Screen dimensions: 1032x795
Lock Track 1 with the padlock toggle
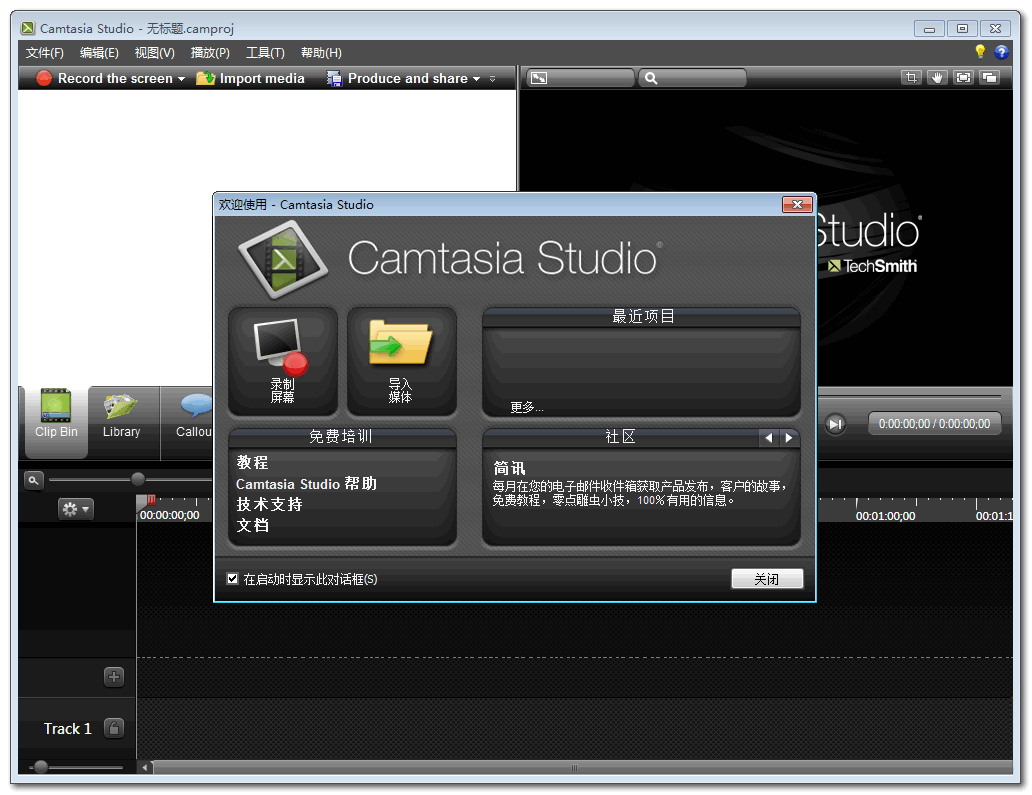(x=114, y=728)
